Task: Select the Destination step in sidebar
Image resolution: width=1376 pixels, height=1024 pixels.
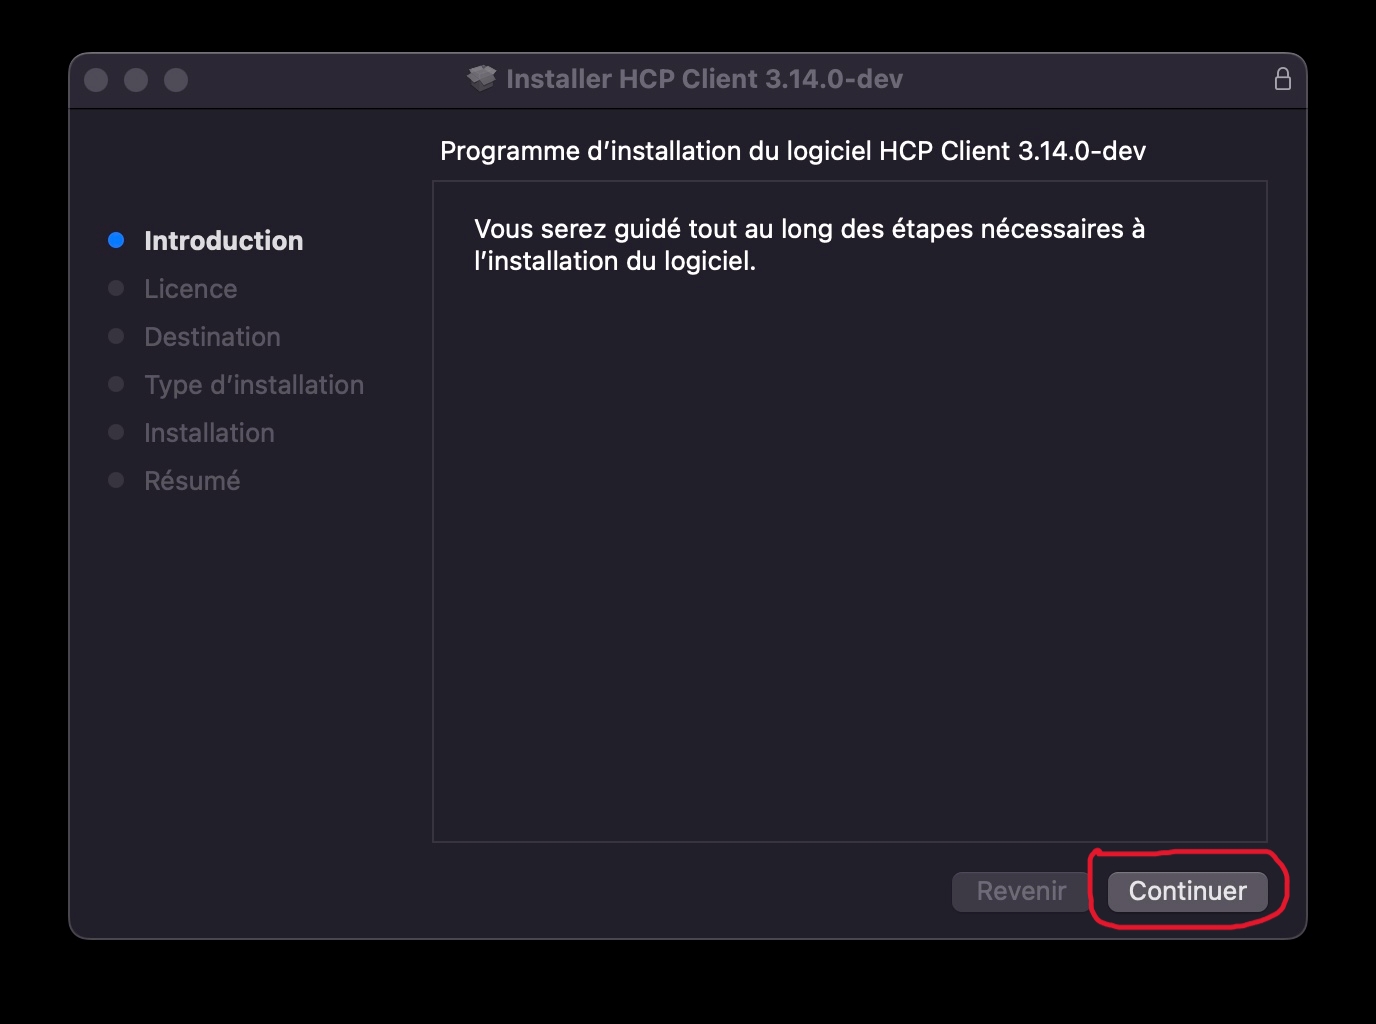Action: pos(212,337)
